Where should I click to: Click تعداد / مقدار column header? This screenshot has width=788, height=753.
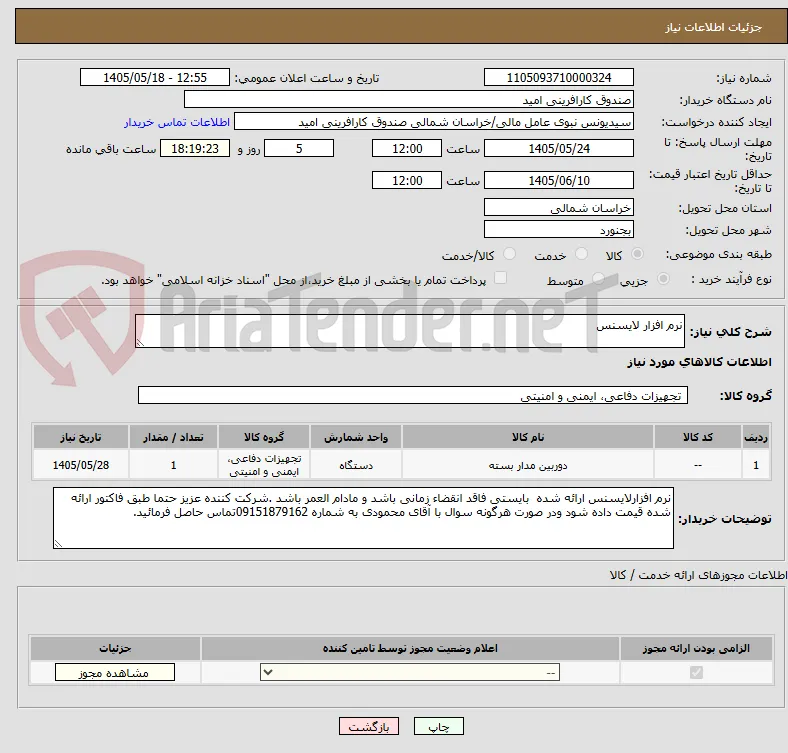click(173, 437)
